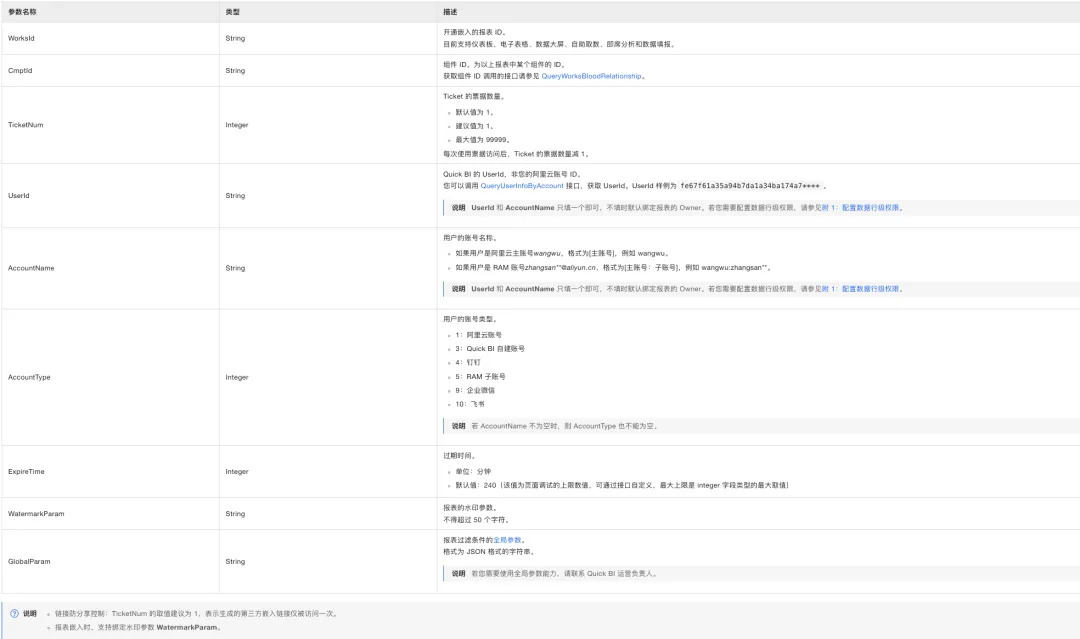Open the QueryUserInfoByAccount interface link

(x=522, y=186)
